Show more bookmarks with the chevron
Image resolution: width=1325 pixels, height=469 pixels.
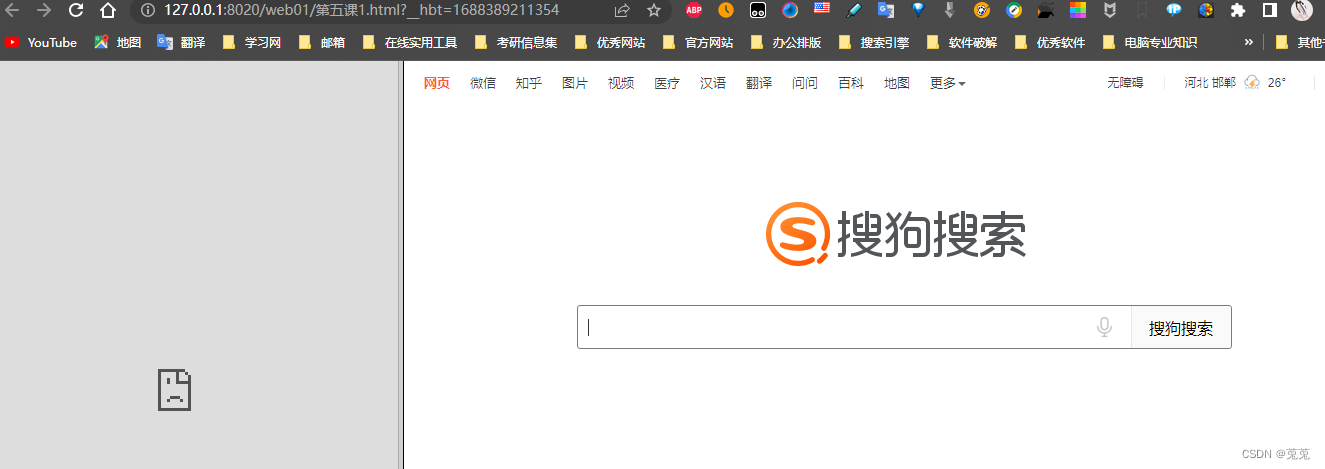[x=1248, y=43]
